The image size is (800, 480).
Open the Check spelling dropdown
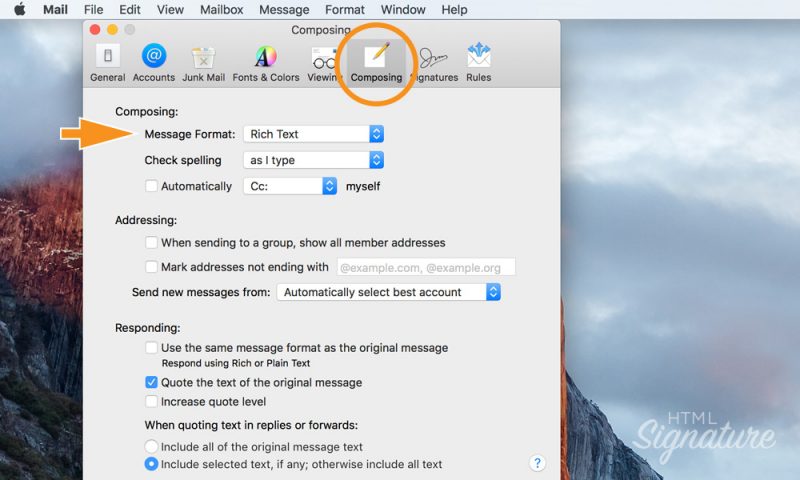(x=314, y=160)
